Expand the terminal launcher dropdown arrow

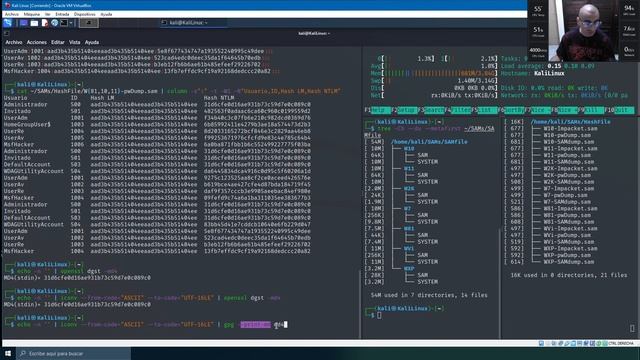(71, 23)
